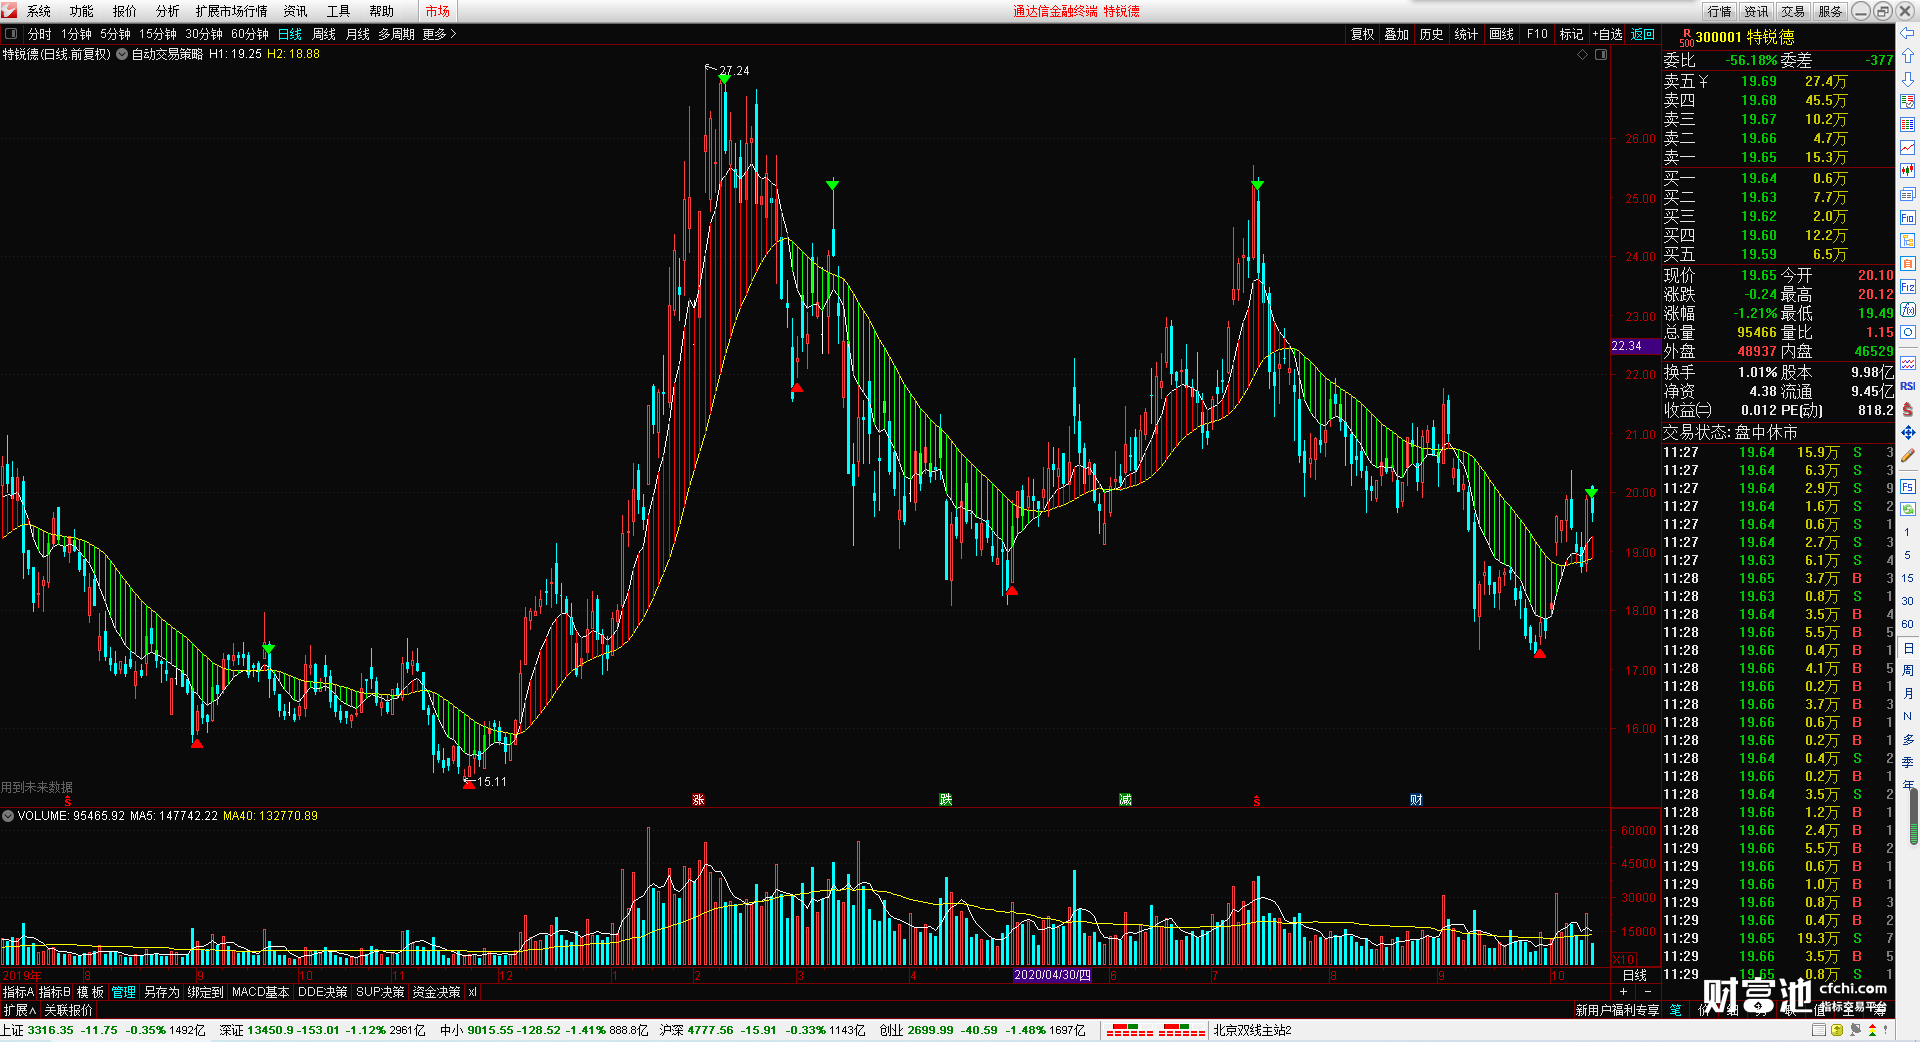Click the application logo icon at top-left
Screen dimensions: 1920x1042
point(9,10)
